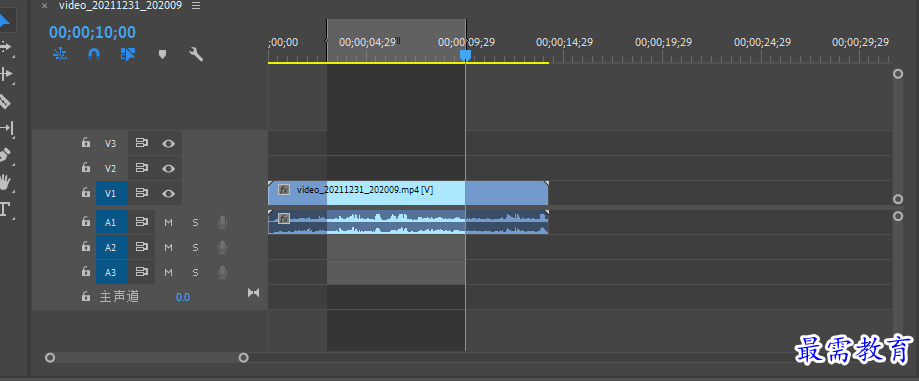This screenshot has height=381, width=919.
Task: Close the video_20211231_202009 sequence tab
Action: pyautogui.click(x=45, y=6)
